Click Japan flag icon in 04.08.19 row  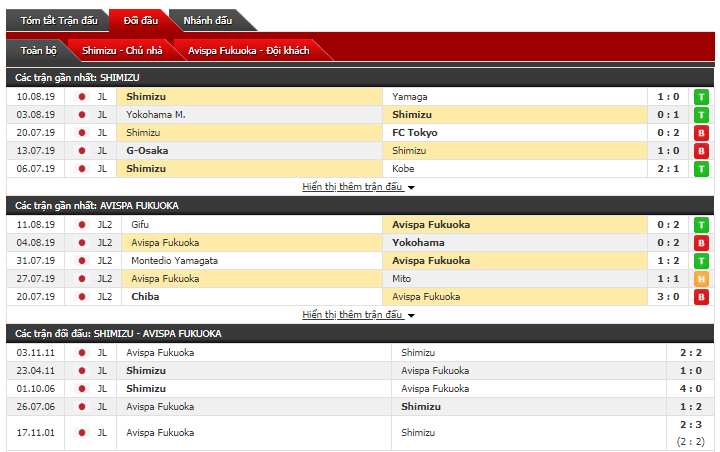82,243
